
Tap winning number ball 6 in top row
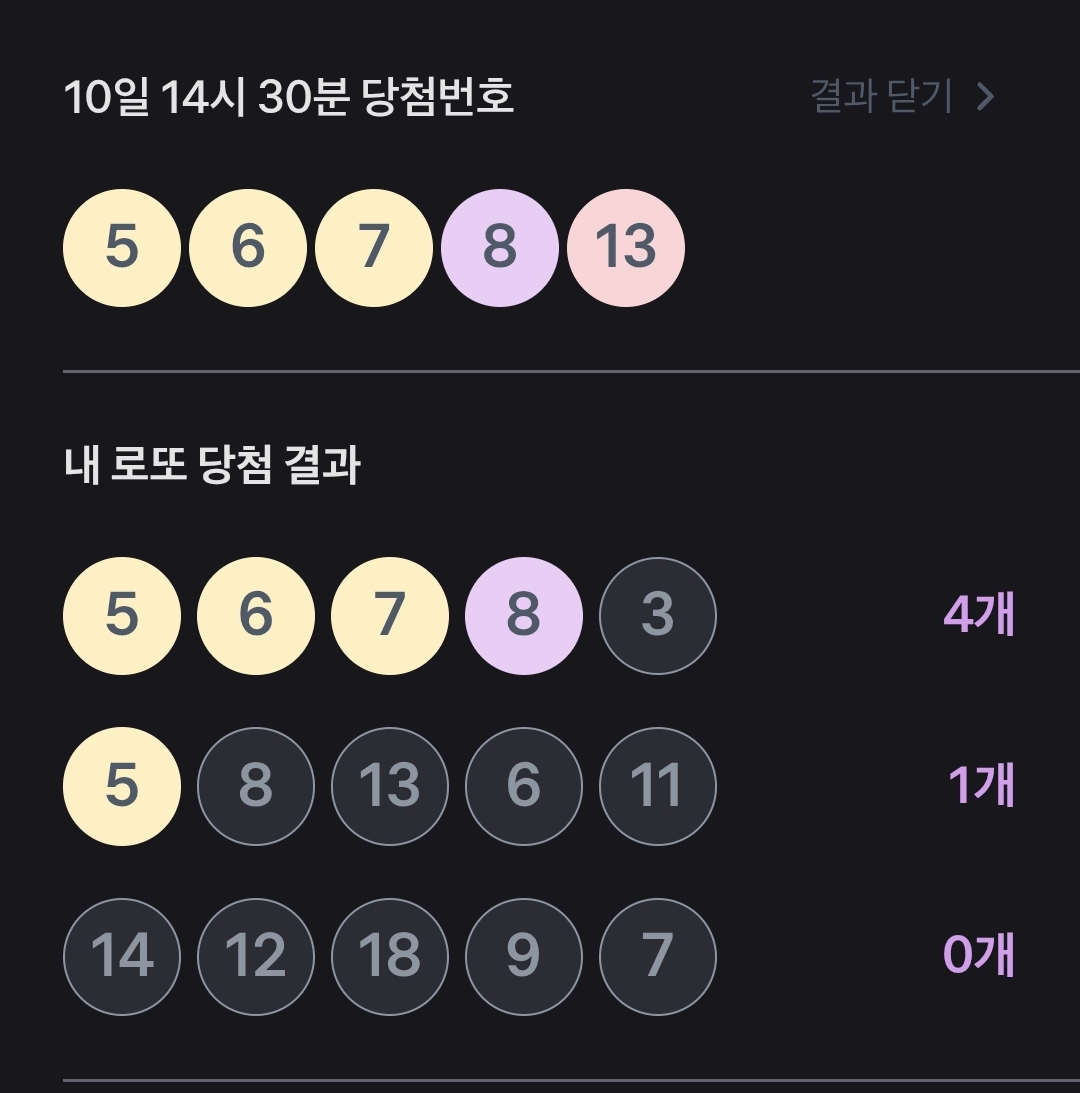(x=248, y=247)
